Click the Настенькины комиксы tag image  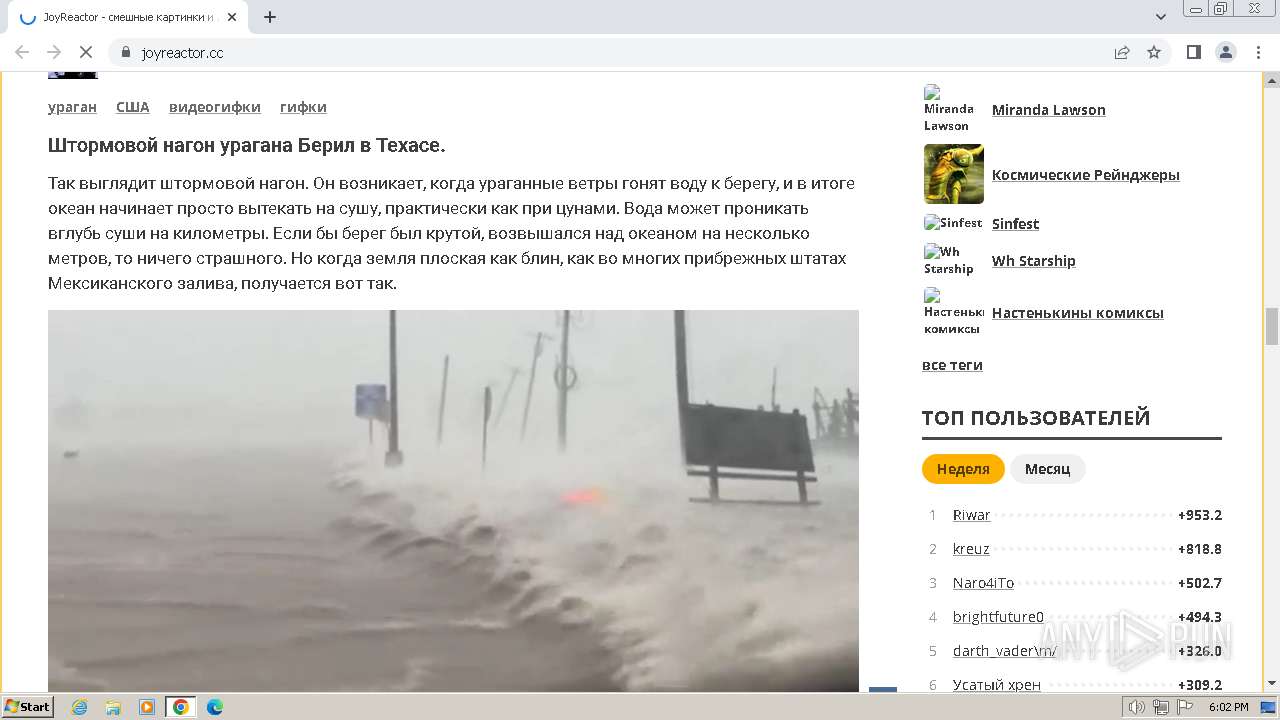(x=953, y=312)
